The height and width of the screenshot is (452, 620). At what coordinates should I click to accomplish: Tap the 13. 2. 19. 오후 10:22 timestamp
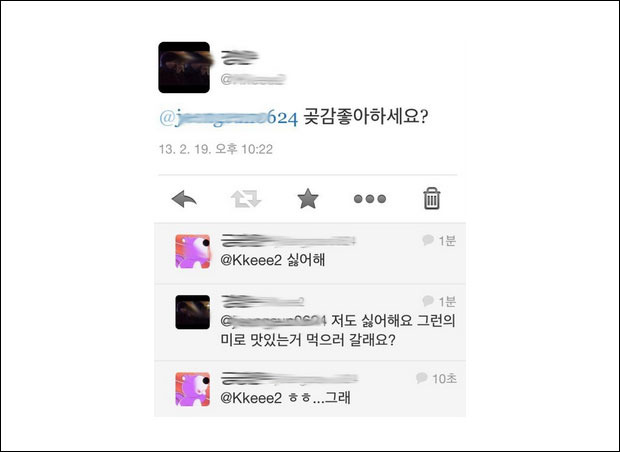coord(216,149)
